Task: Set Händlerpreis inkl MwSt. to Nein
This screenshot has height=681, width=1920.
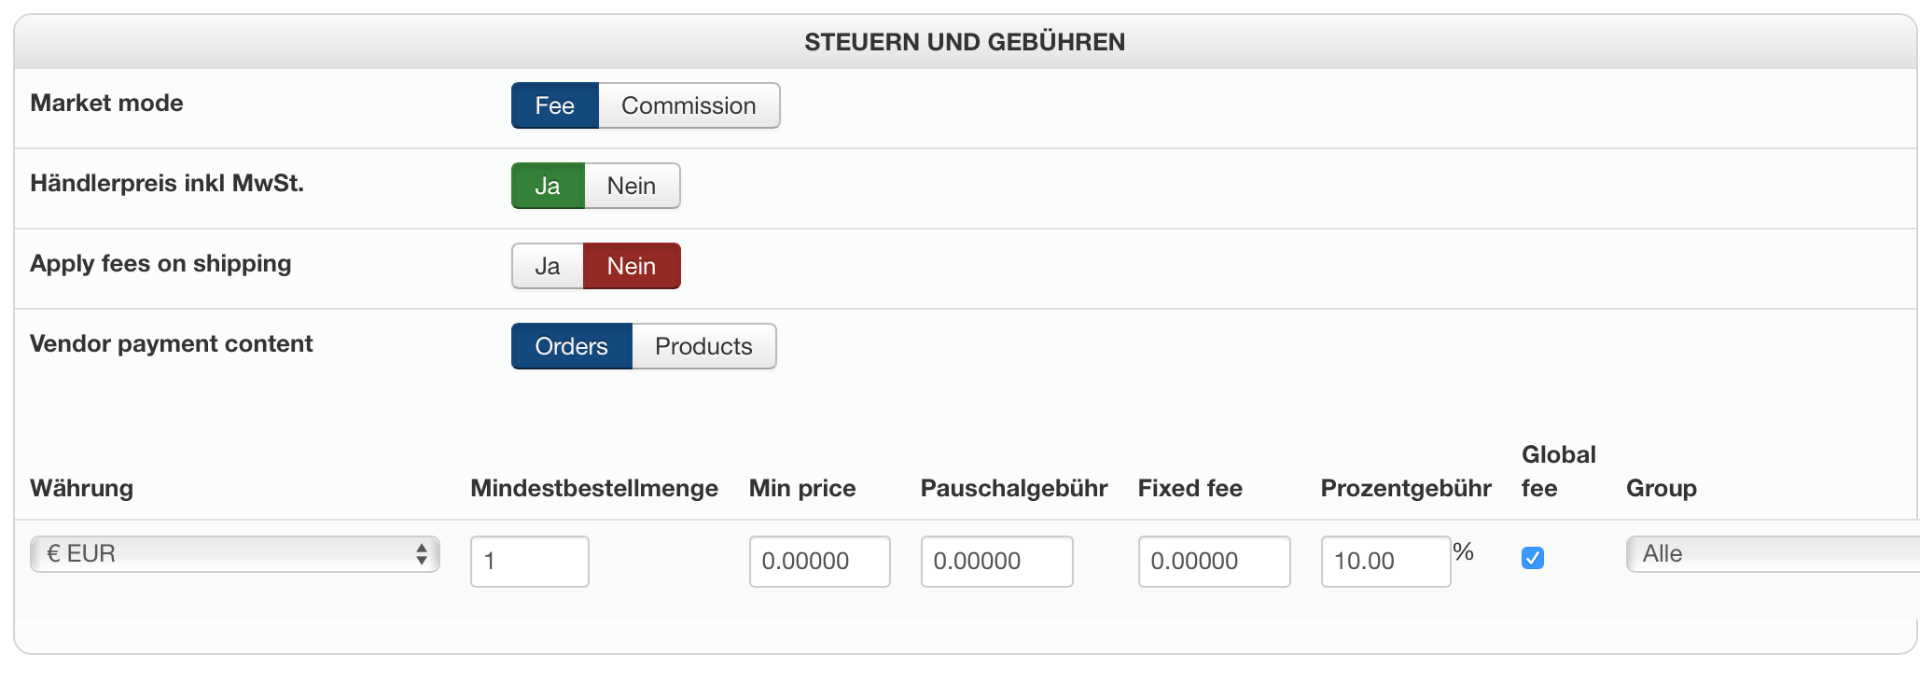Action: tap(631, 186)
